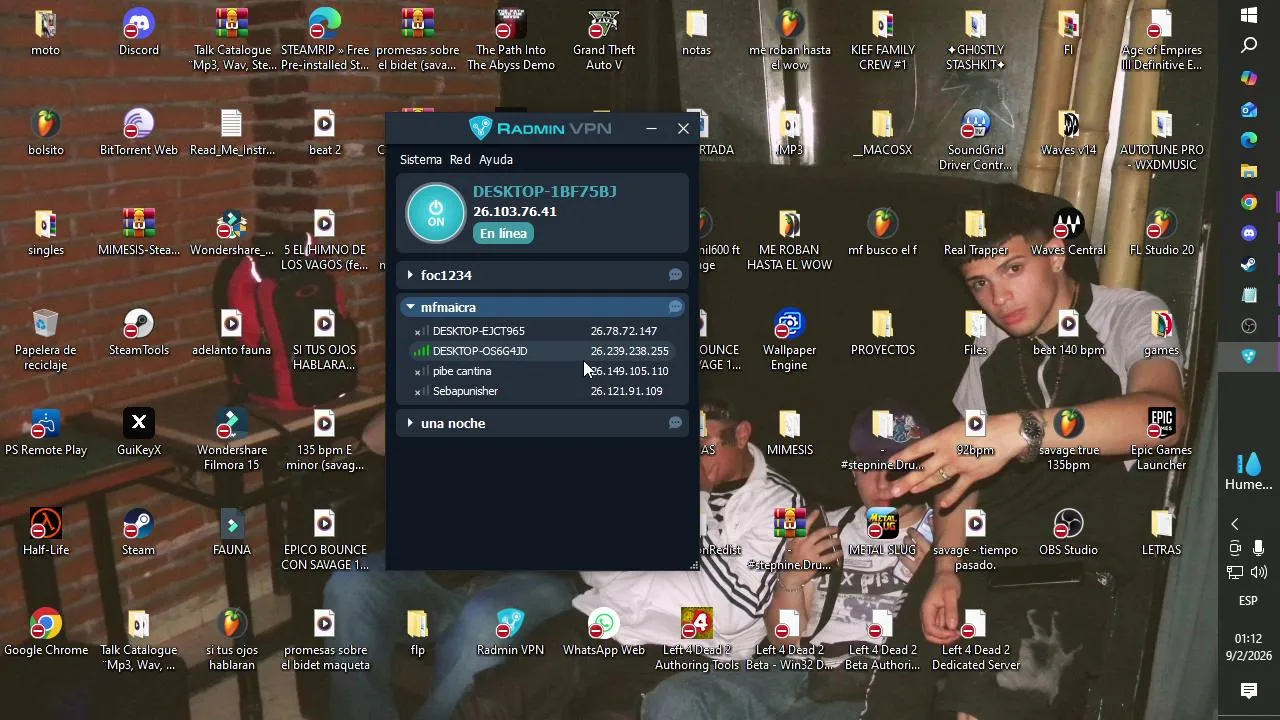Select the FL Studio 20 desktop icon
The image size is (1280, 720).
pos(1162,233)
